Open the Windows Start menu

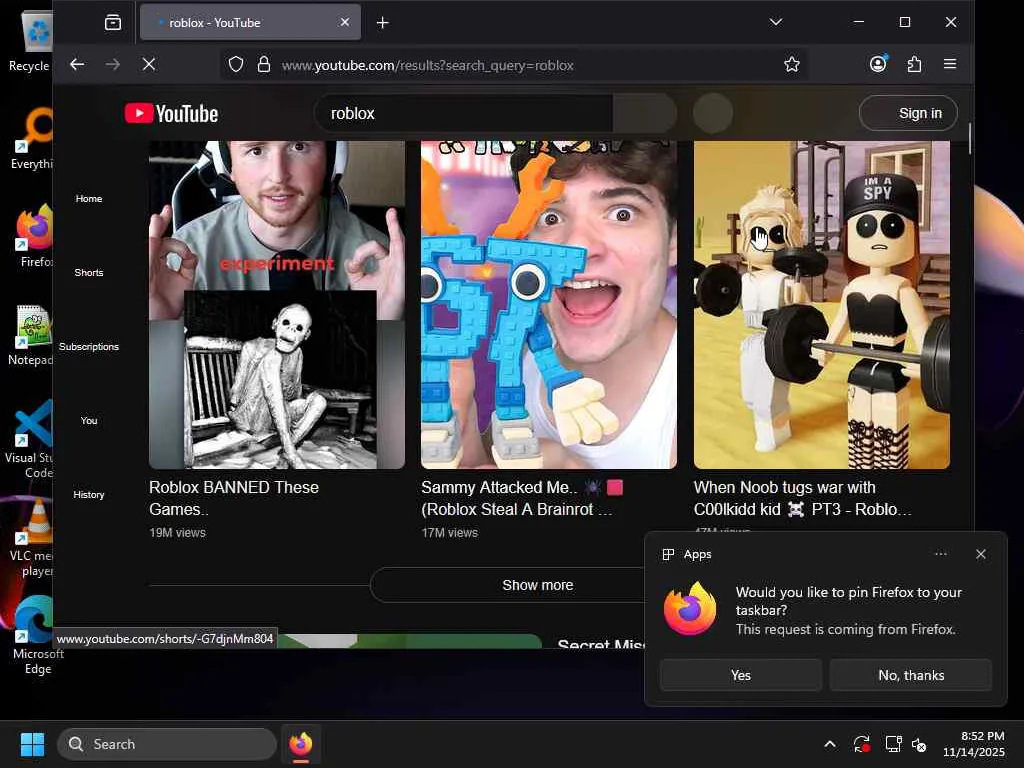pyautogui.click(x=32, y=744)
